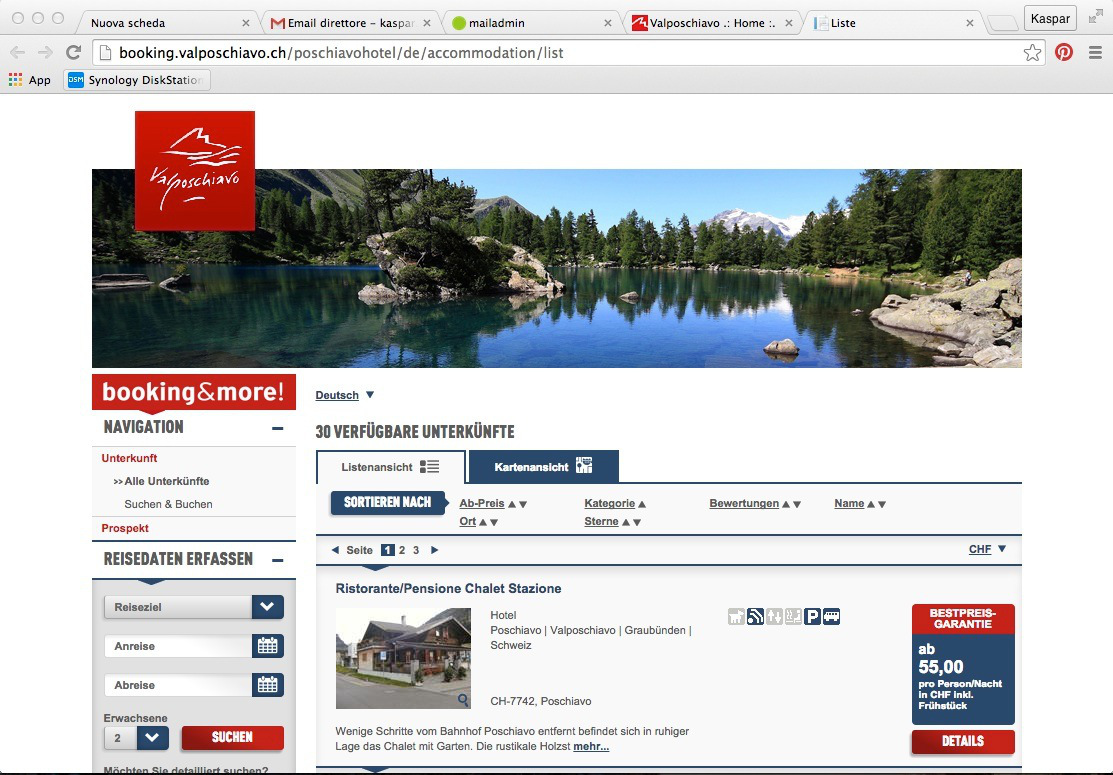
Task: Click the parking amenity icon
Action: 812,616
